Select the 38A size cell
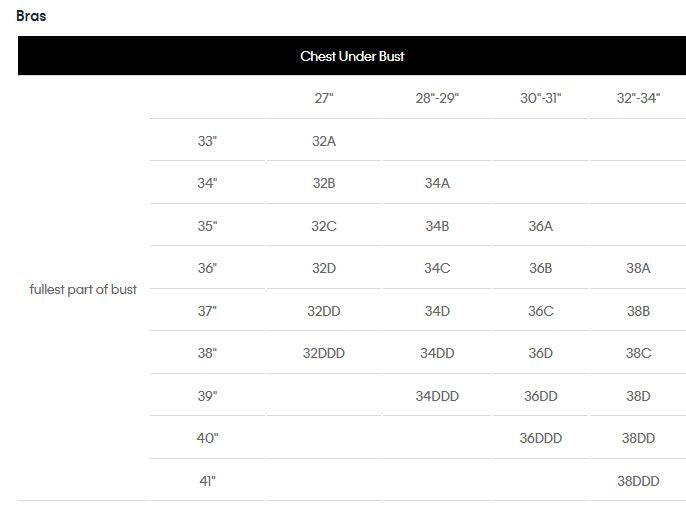The width and height of the screenshot is (686, 513). 639,268
